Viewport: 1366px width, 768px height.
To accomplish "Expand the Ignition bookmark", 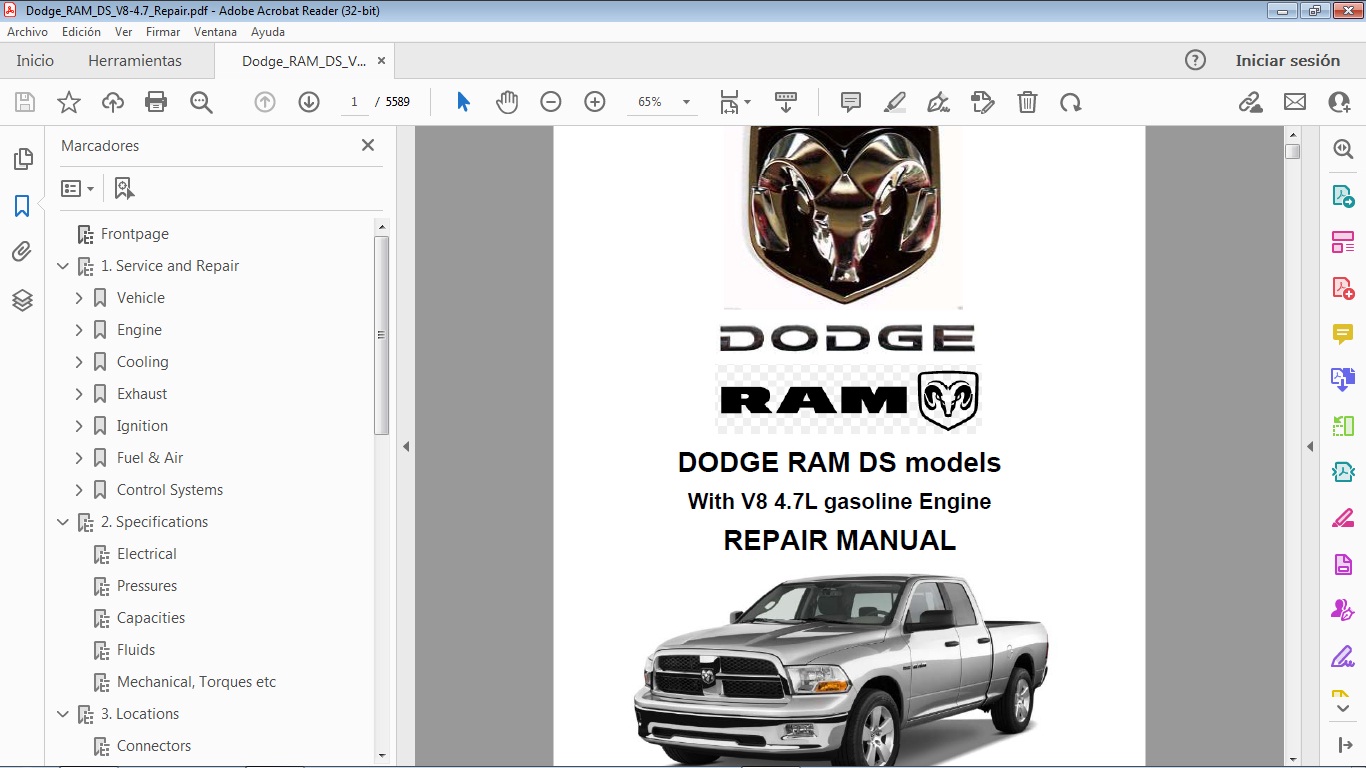I will coord(79,426).
